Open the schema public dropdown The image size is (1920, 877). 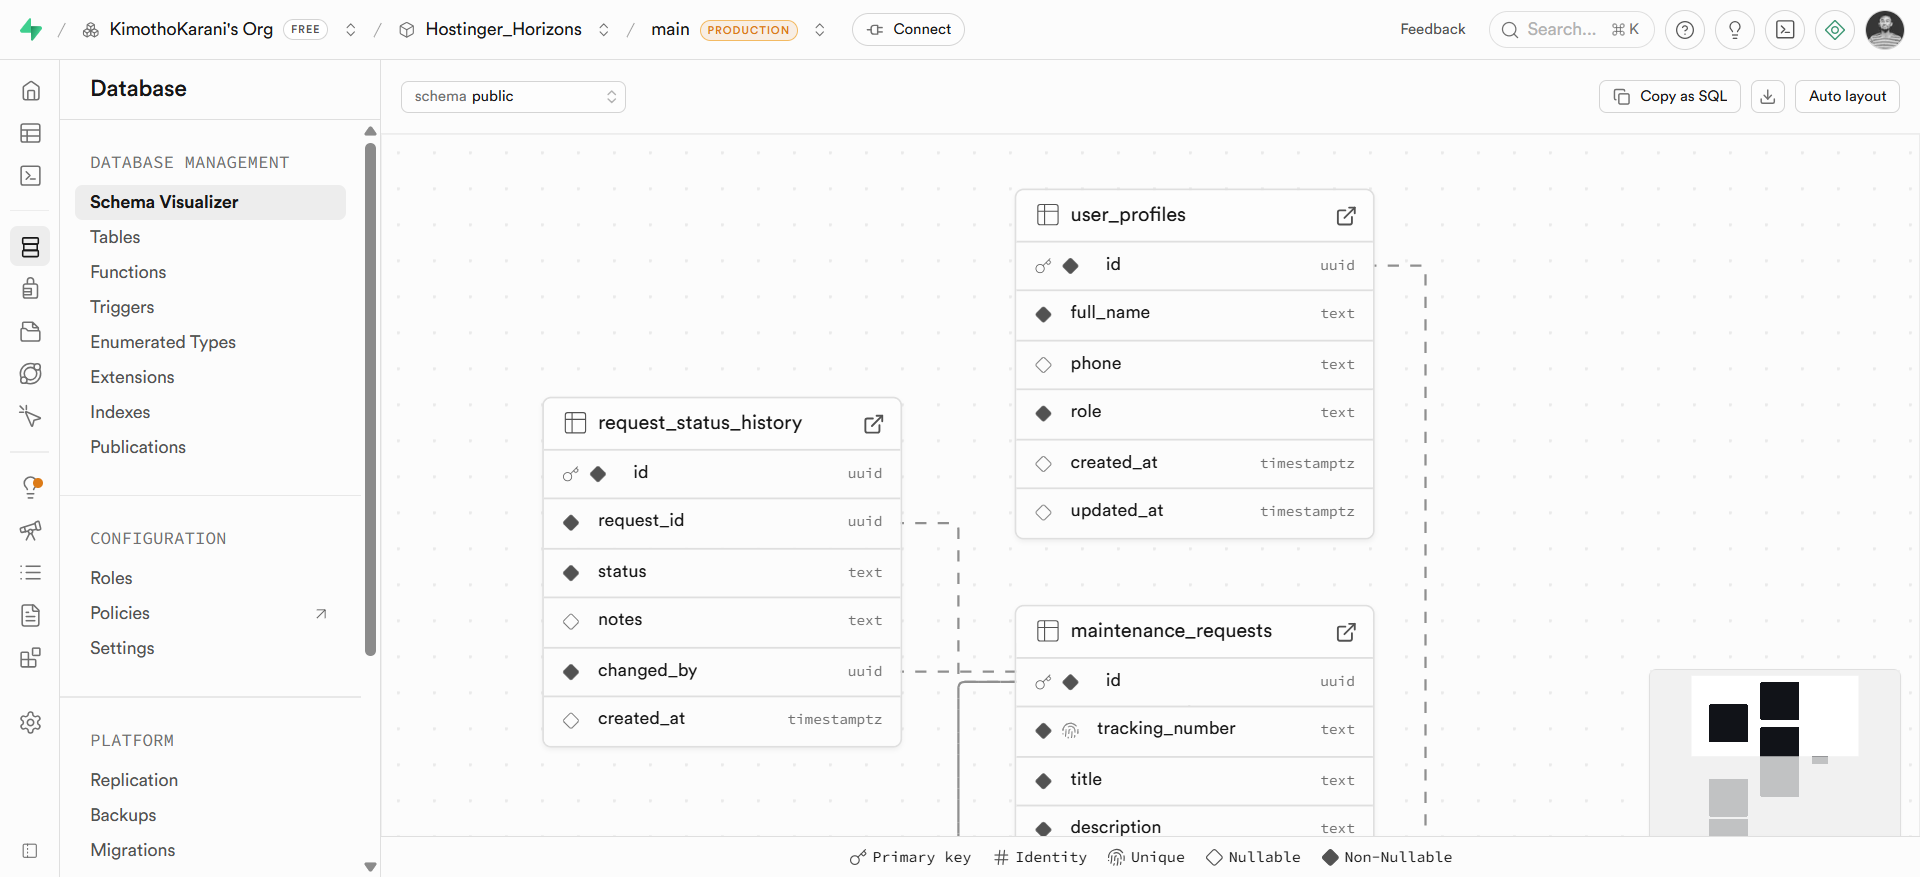coord(513,96)
